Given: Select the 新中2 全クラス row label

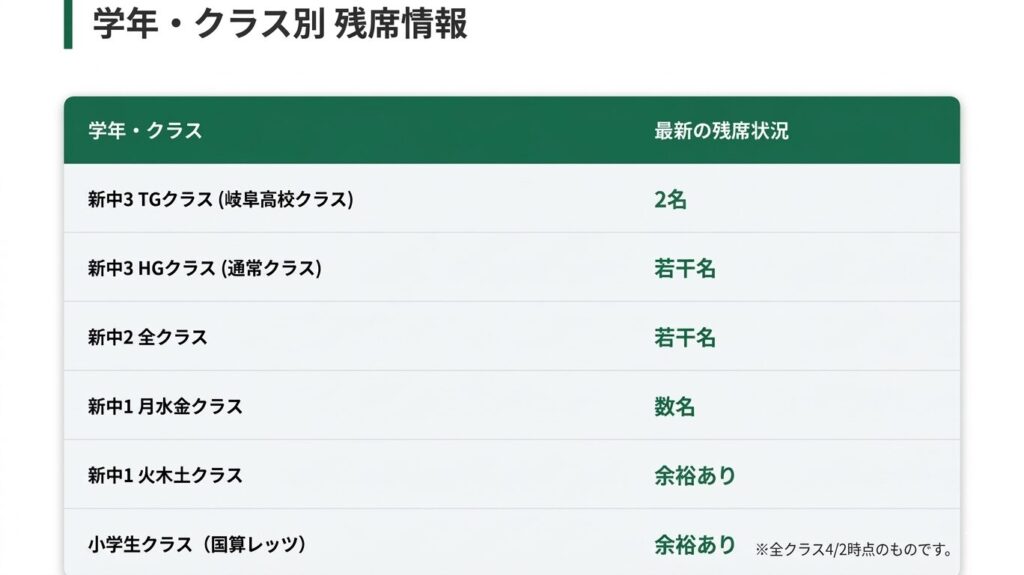Looking at the screenshot, I should pyautogui.click(x=147, y=337).
